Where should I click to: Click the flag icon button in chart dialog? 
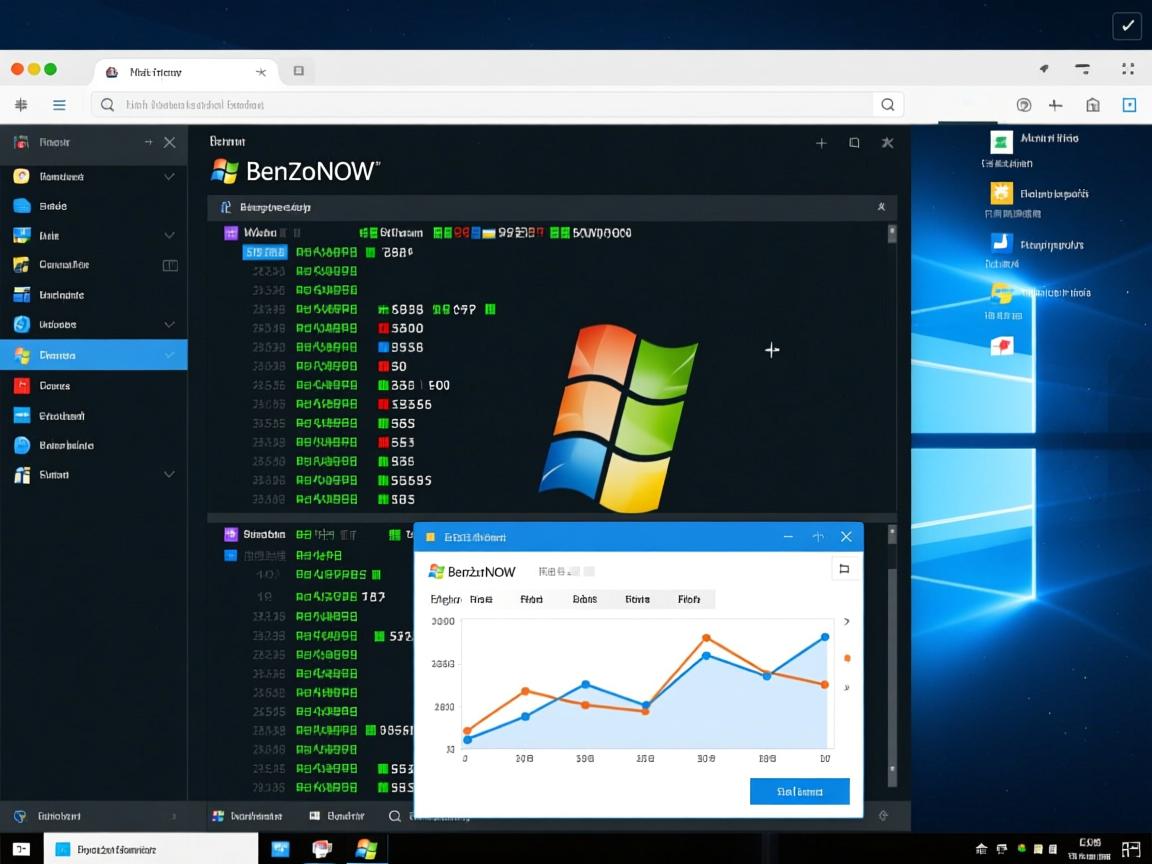[x=844, y=569]
